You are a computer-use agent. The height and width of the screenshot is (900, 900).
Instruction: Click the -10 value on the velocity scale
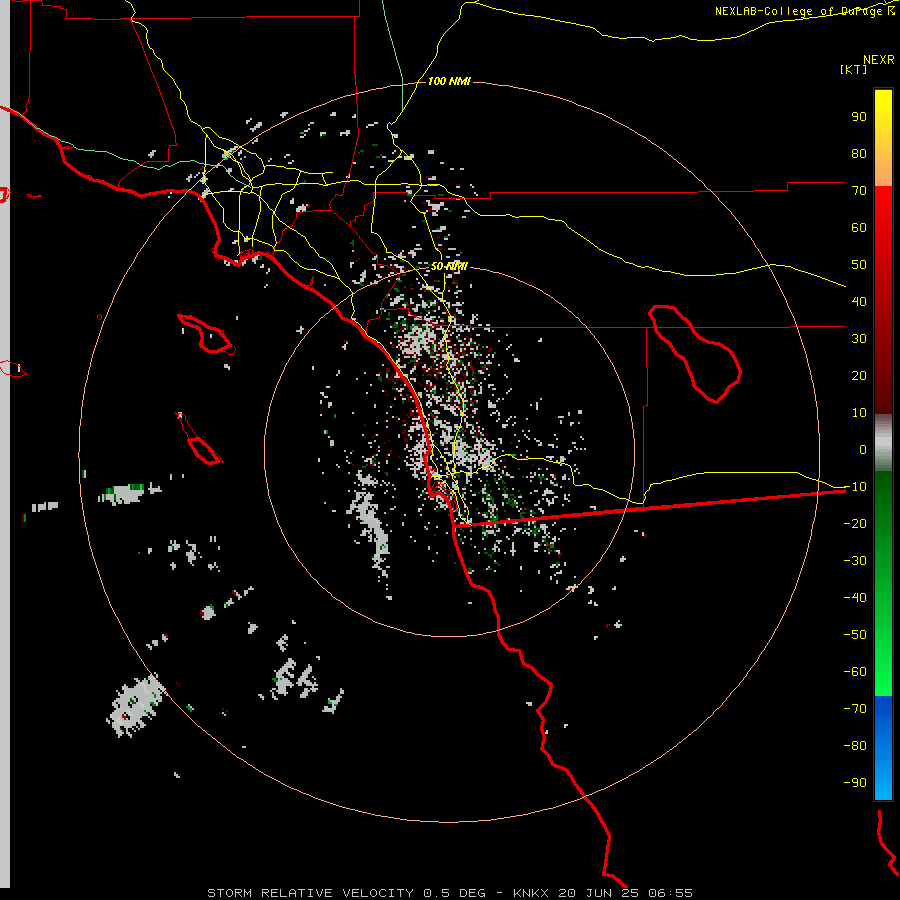(855, 487)
